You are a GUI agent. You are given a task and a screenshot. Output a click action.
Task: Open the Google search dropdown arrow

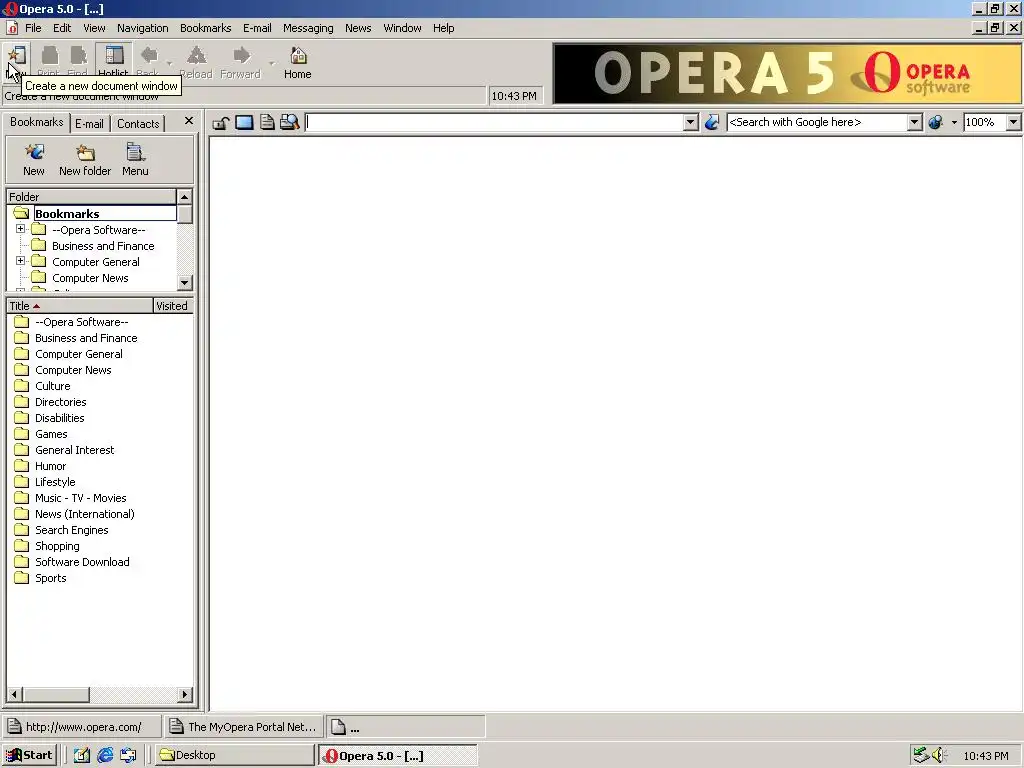914,122
